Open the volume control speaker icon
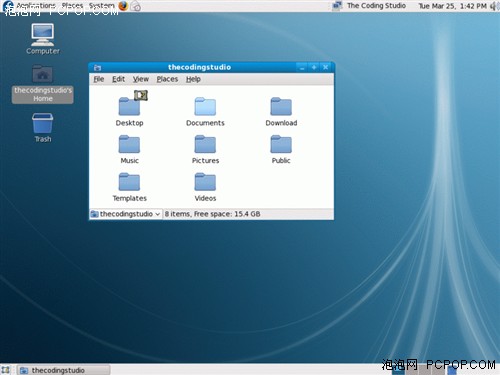Screen dimensions: 500x375 click(x=494, y=6)
